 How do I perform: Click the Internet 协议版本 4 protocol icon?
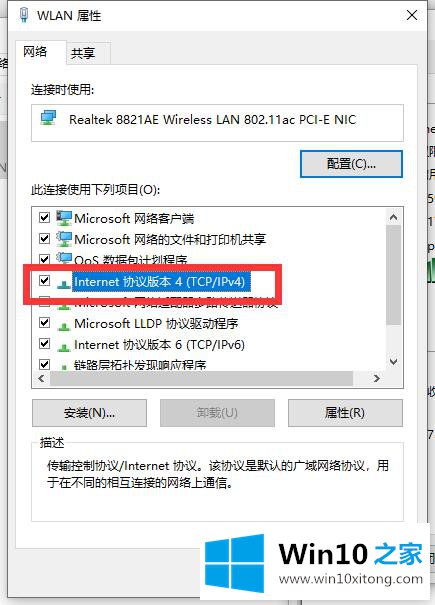pos(64,284)
